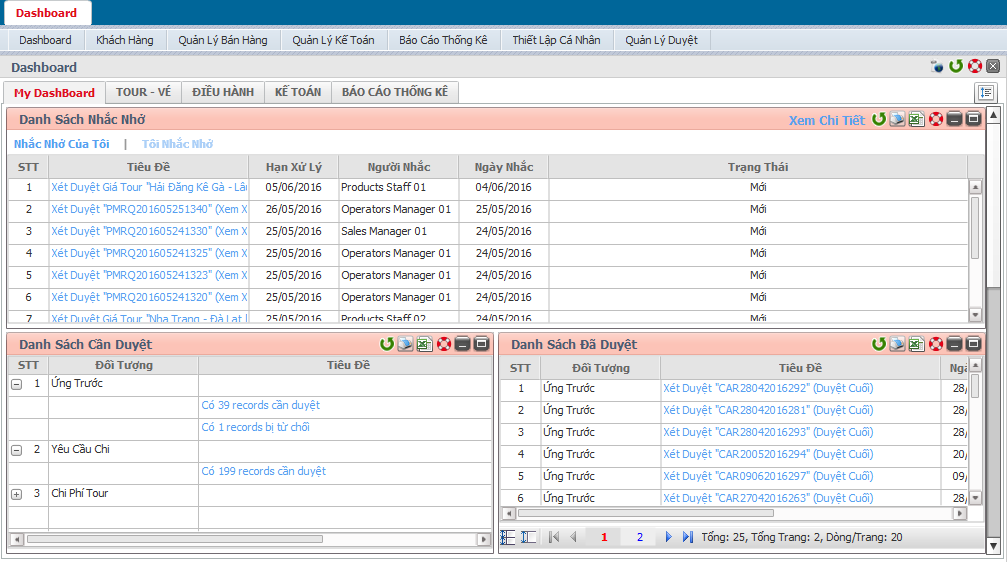Click help lifebuoy in Danh Sách Đã Duyệt
This screenshot has width=1007, height=562.
point(936,344)
